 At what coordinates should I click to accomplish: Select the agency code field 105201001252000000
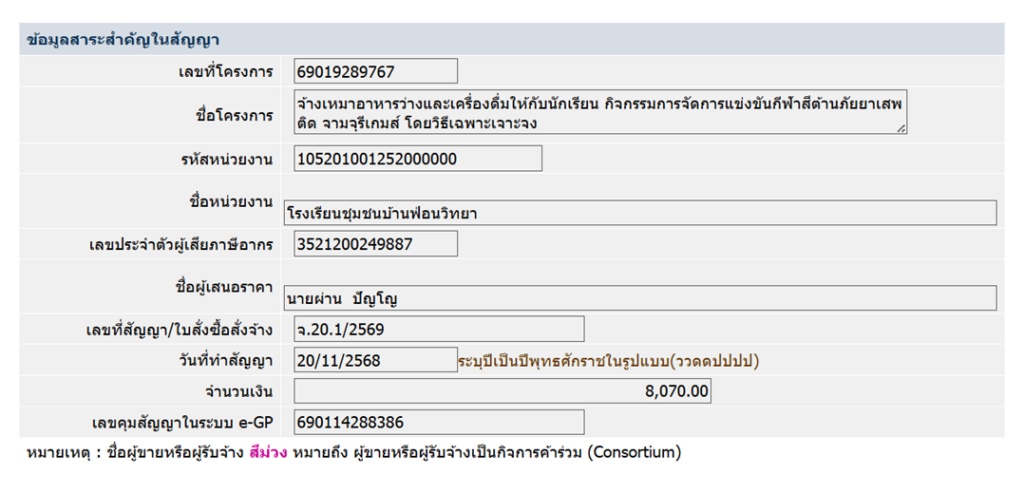[x=418, y=159]
